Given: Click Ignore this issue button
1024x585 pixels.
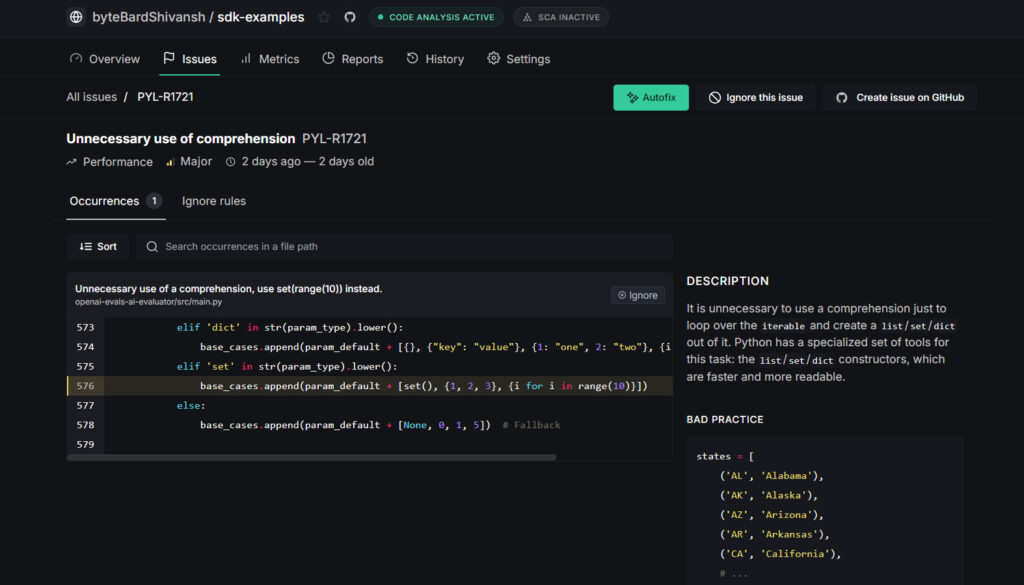Looking at the screenshot, I should (756, 97).
